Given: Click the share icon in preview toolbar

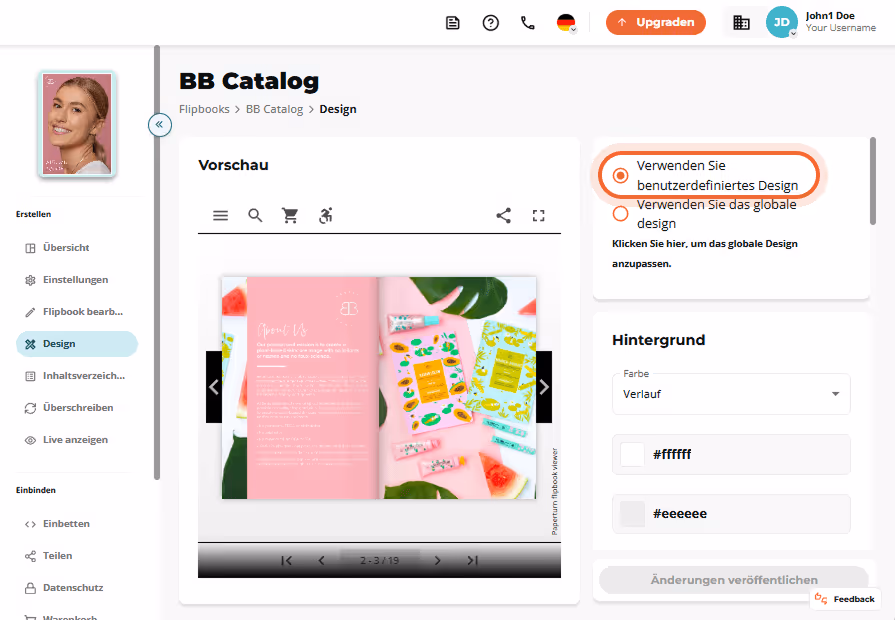Looking at the screenshot, I should pos(503,215).
